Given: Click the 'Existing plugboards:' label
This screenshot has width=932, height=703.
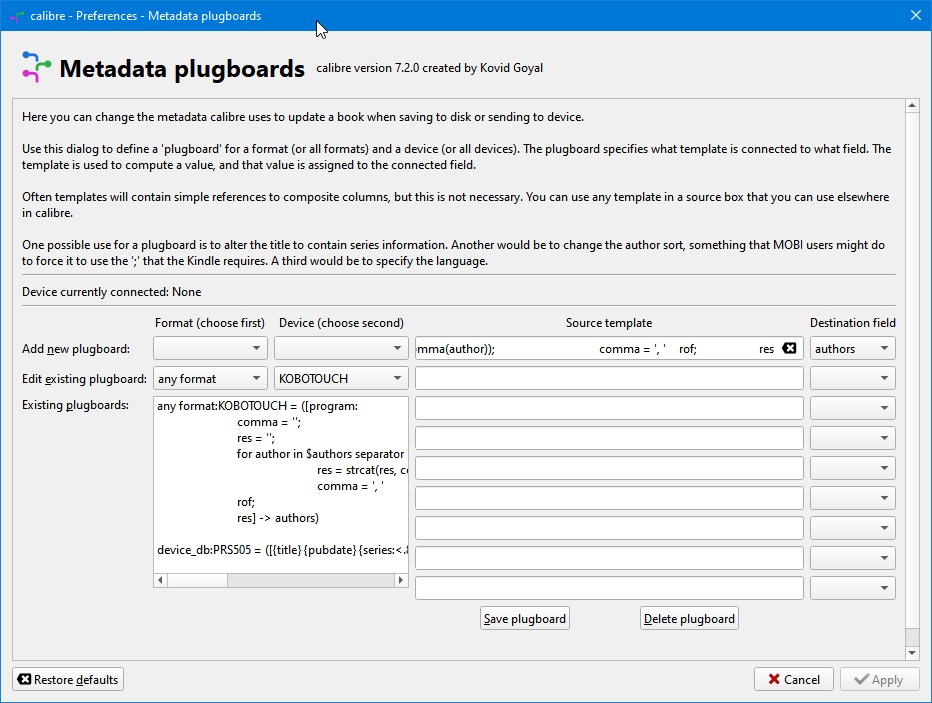Looking at the screenshot, I should coord(75,405).
